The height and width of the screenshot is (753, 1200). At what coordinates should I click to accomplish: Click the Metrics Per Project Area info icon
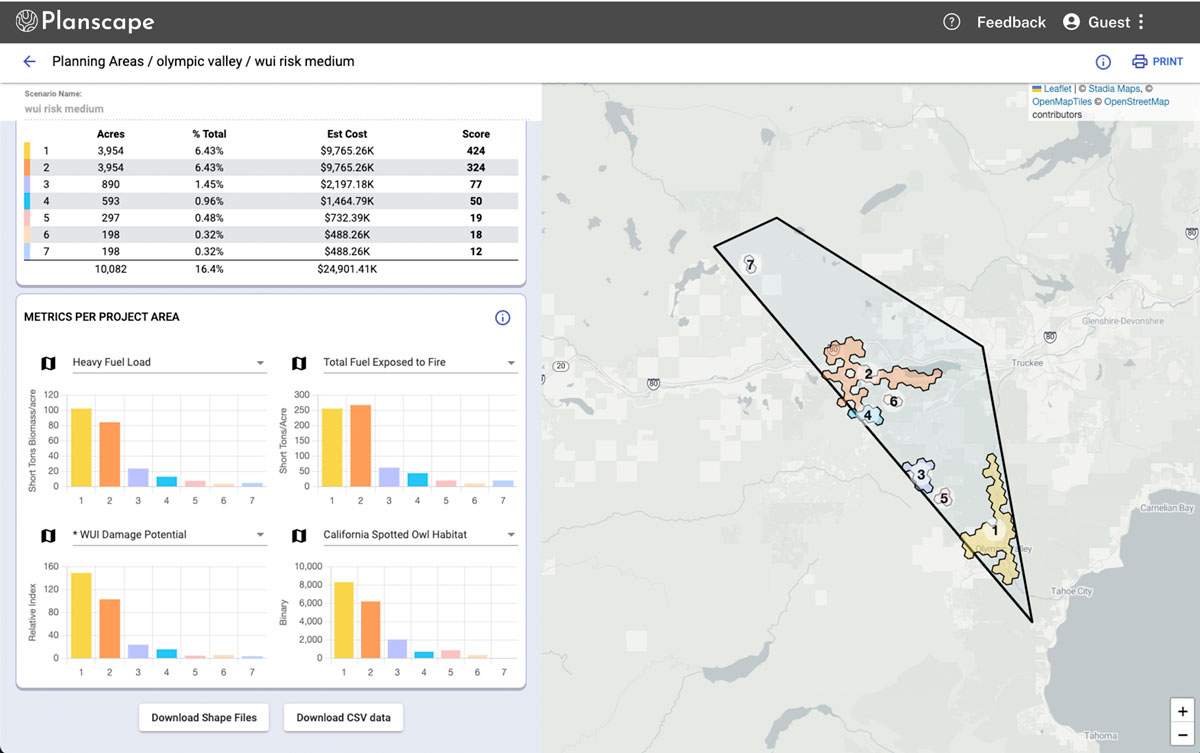(x=502, y=318)
